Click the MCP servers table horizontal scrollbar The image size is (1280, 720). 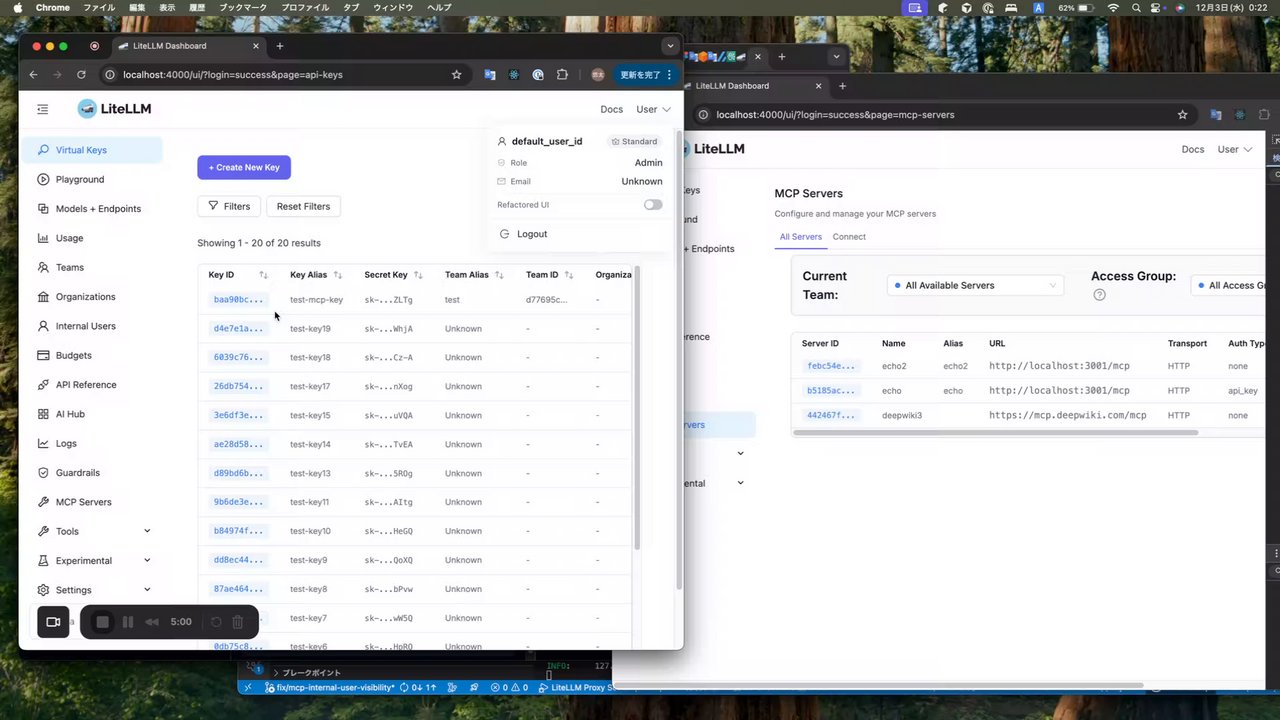[x=996, y=433]
